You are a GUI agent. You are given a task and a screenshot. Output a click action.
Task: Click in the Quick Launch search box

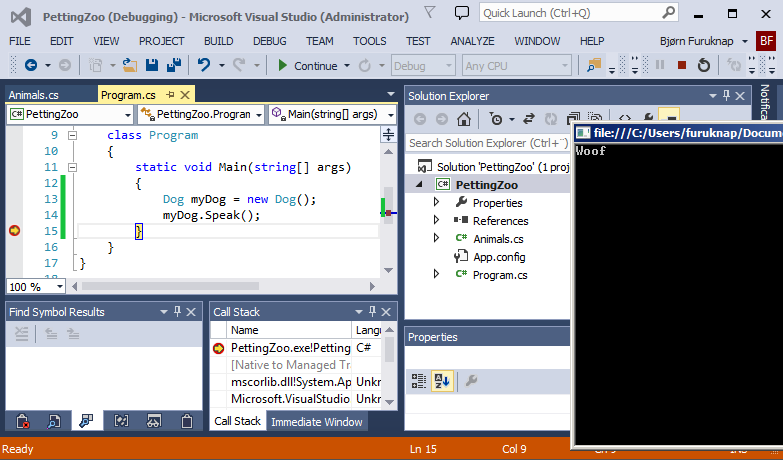[x=569, y=12]
